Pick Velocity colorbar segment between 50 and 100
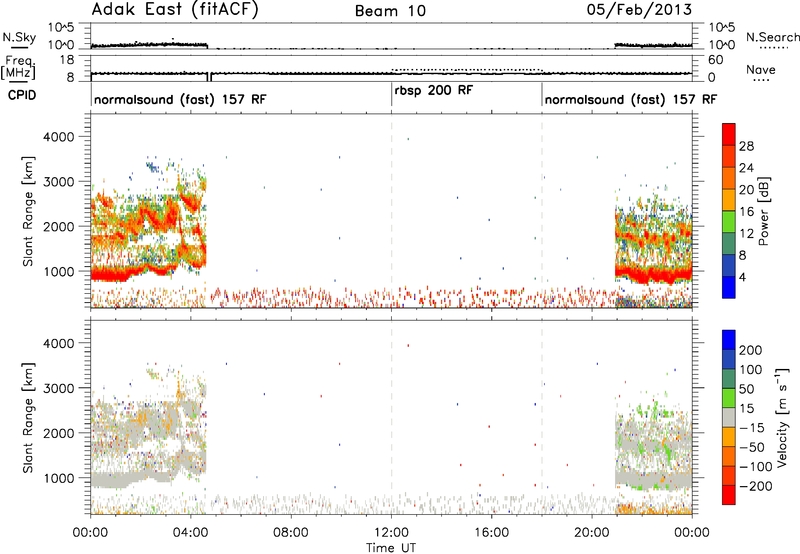Screen dimensions: 800x554 [729, 379]
